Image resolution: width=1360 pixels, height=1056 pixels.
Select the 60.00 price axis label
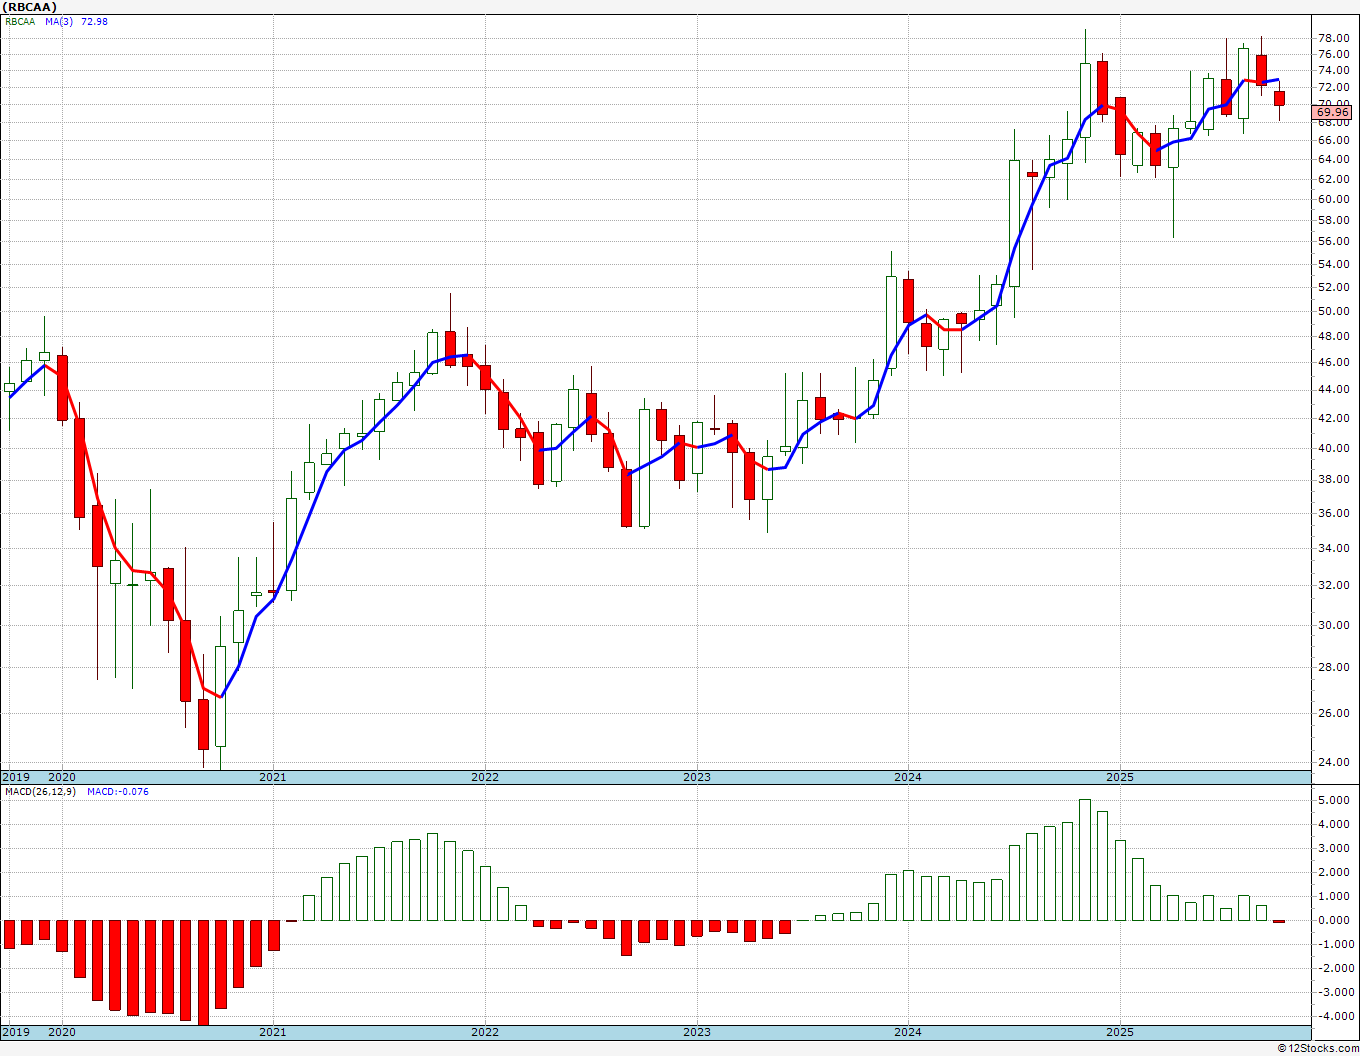pos(1334,199)
